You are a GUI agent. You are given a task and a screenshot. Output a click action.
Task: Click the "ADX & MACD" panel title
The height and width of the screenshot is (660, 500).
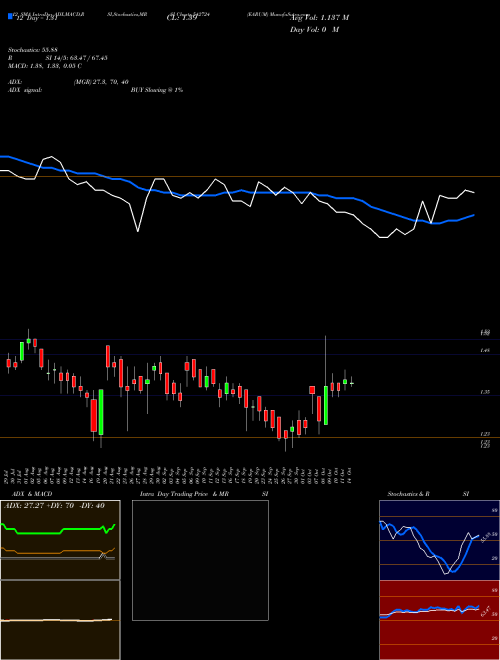[32, 494]
